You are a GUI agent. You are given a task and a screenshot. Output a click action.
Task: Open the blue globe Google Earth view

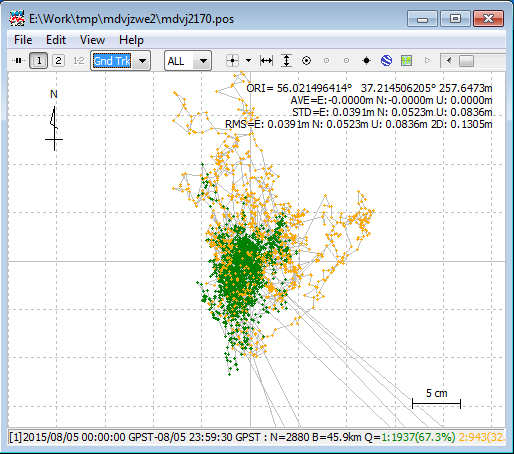point(386,61)
